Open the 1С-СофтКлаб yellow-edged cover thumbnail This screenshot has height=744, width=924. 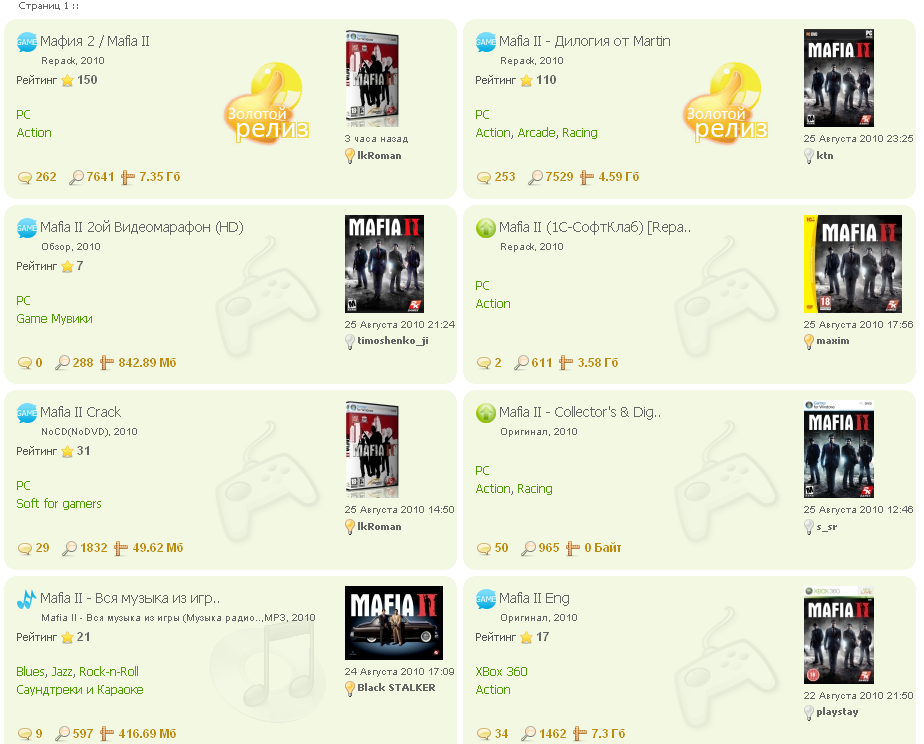click(x=853, y=264)
